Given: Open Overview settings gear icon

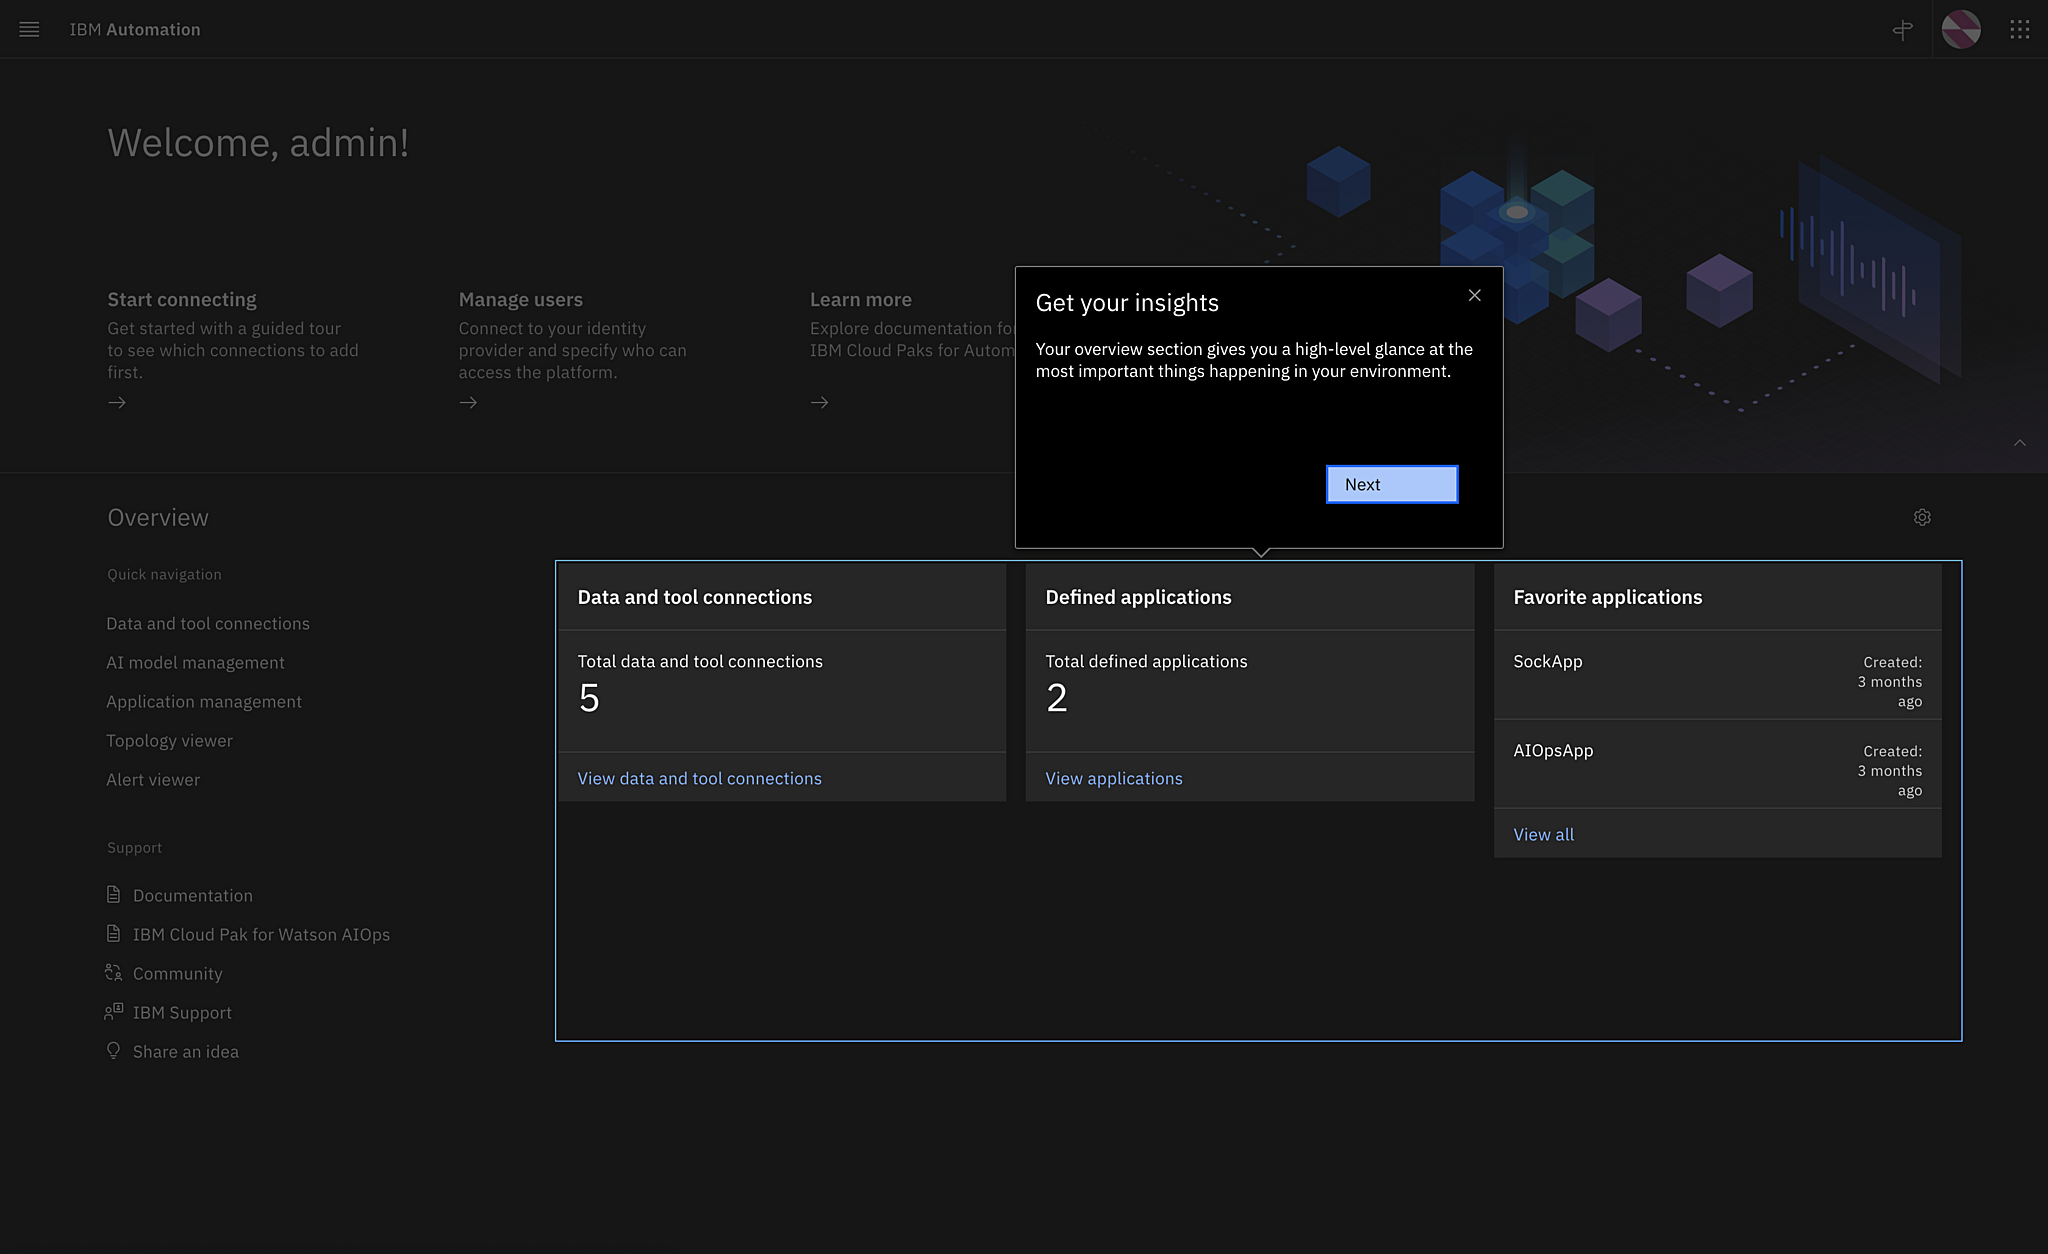Looking at the screenshot, I should pyautogui.click(x=1922, y=517).
